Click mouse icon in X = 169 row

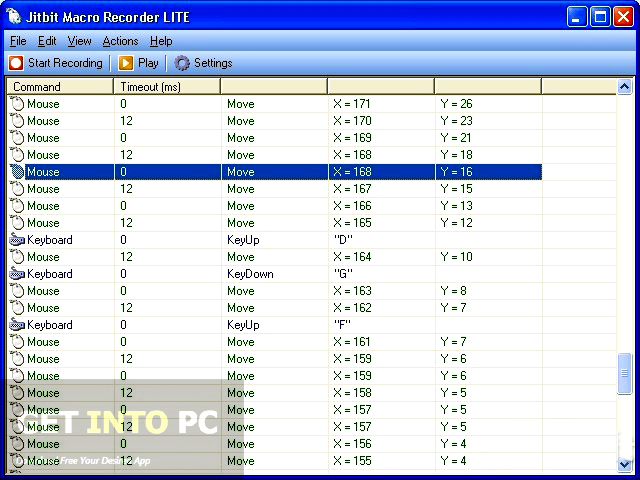pyautogui.click(x=17, y=138)
